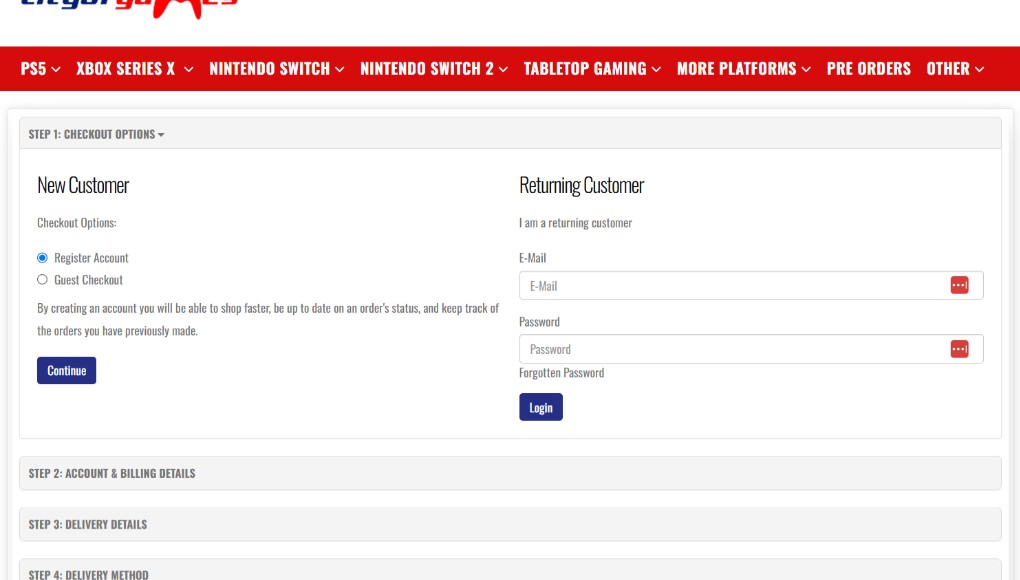Open the Tabletop Gaming dropdown
Viewport: 1020px width, 580px height.
pyautogui.click(x=592, y=68)
